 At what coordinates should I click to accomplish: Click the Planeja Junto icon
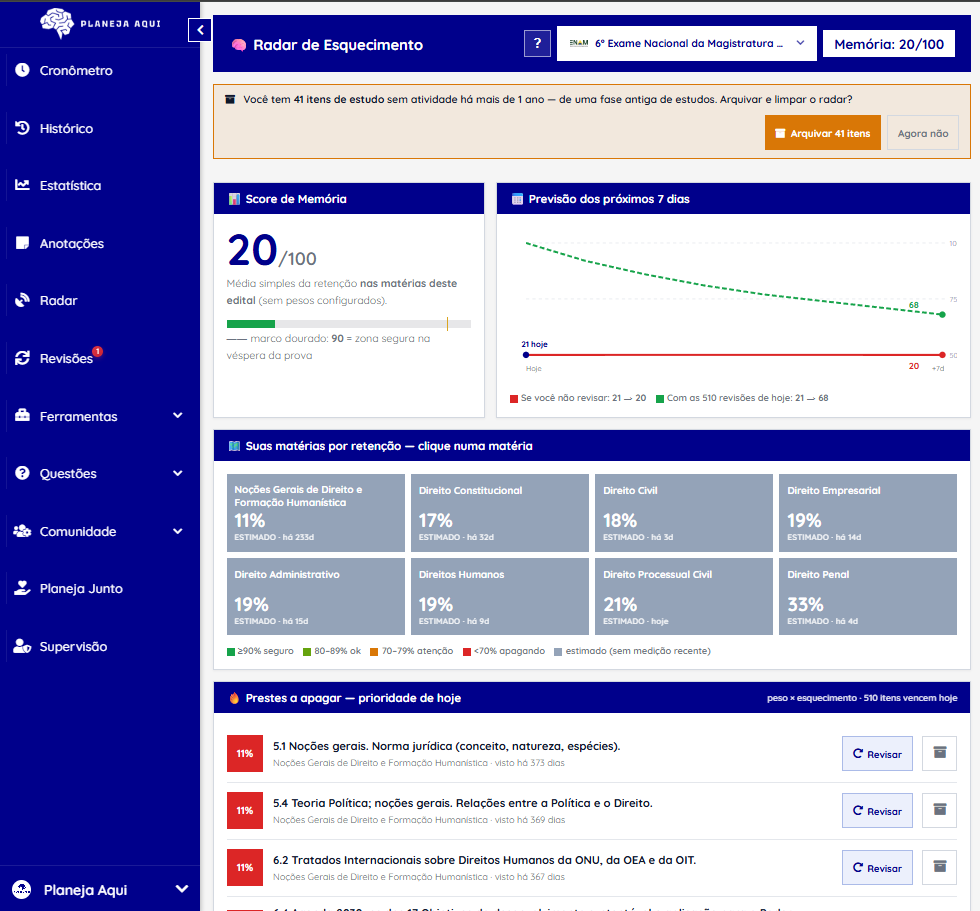click(x=22, y=588)
